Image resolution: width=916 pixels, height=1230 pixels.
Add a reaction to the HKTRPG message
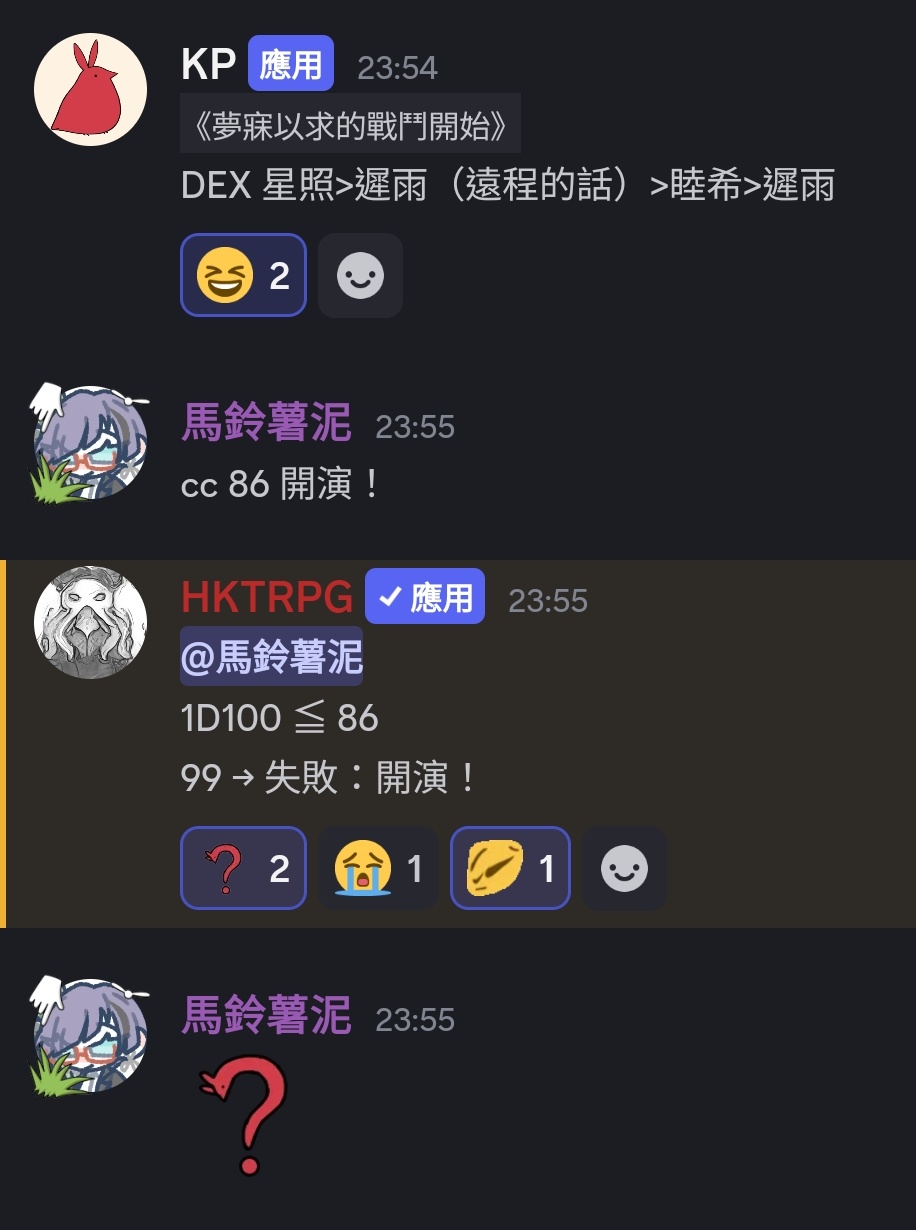[x=624, y=868]
